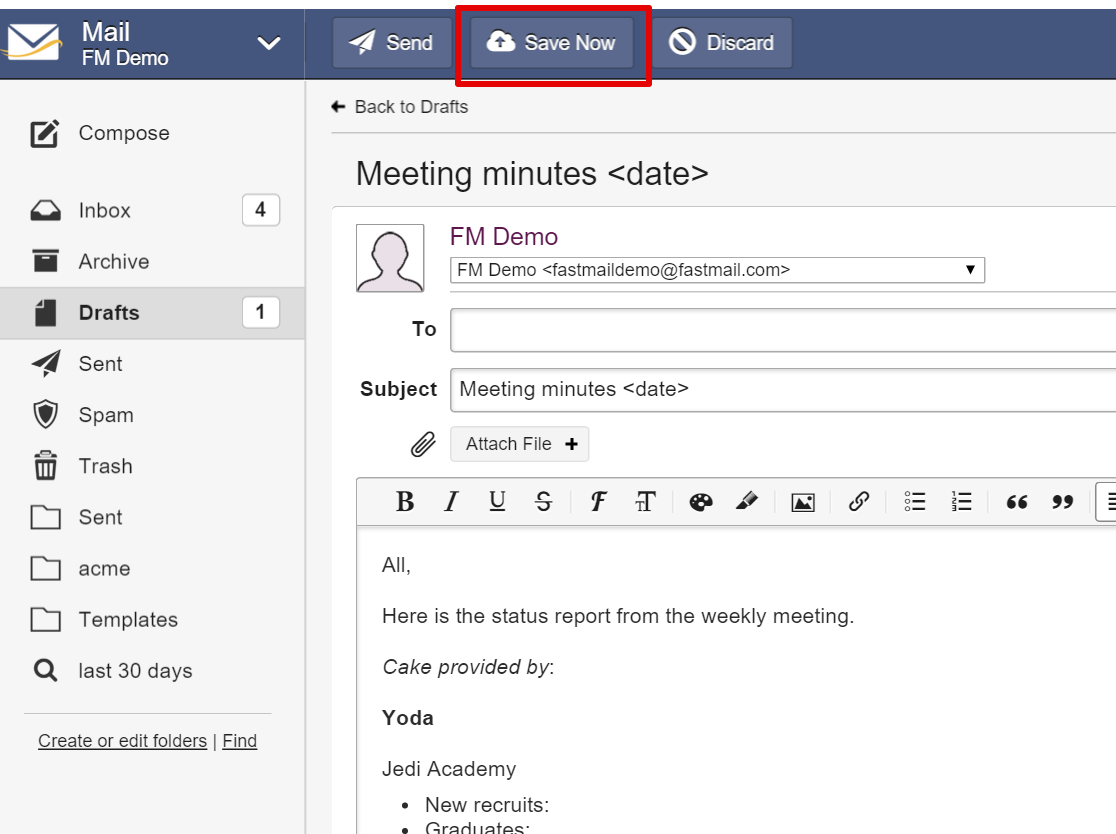
Task: Select the text highlight color tool
Action: point(747,502)
